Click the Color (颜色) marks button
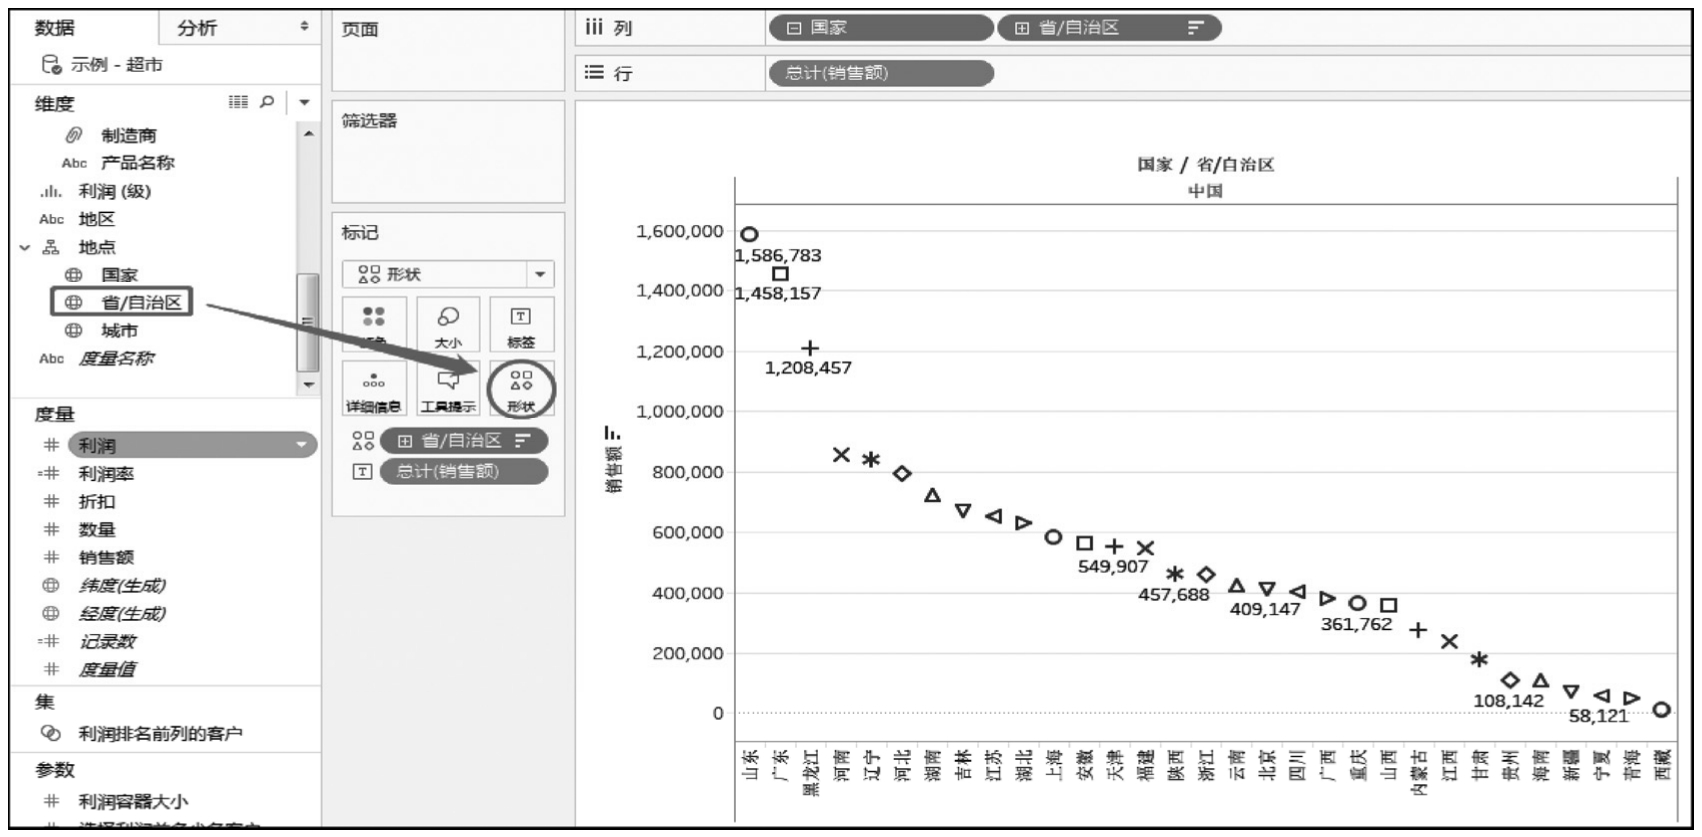 [373, 324]
